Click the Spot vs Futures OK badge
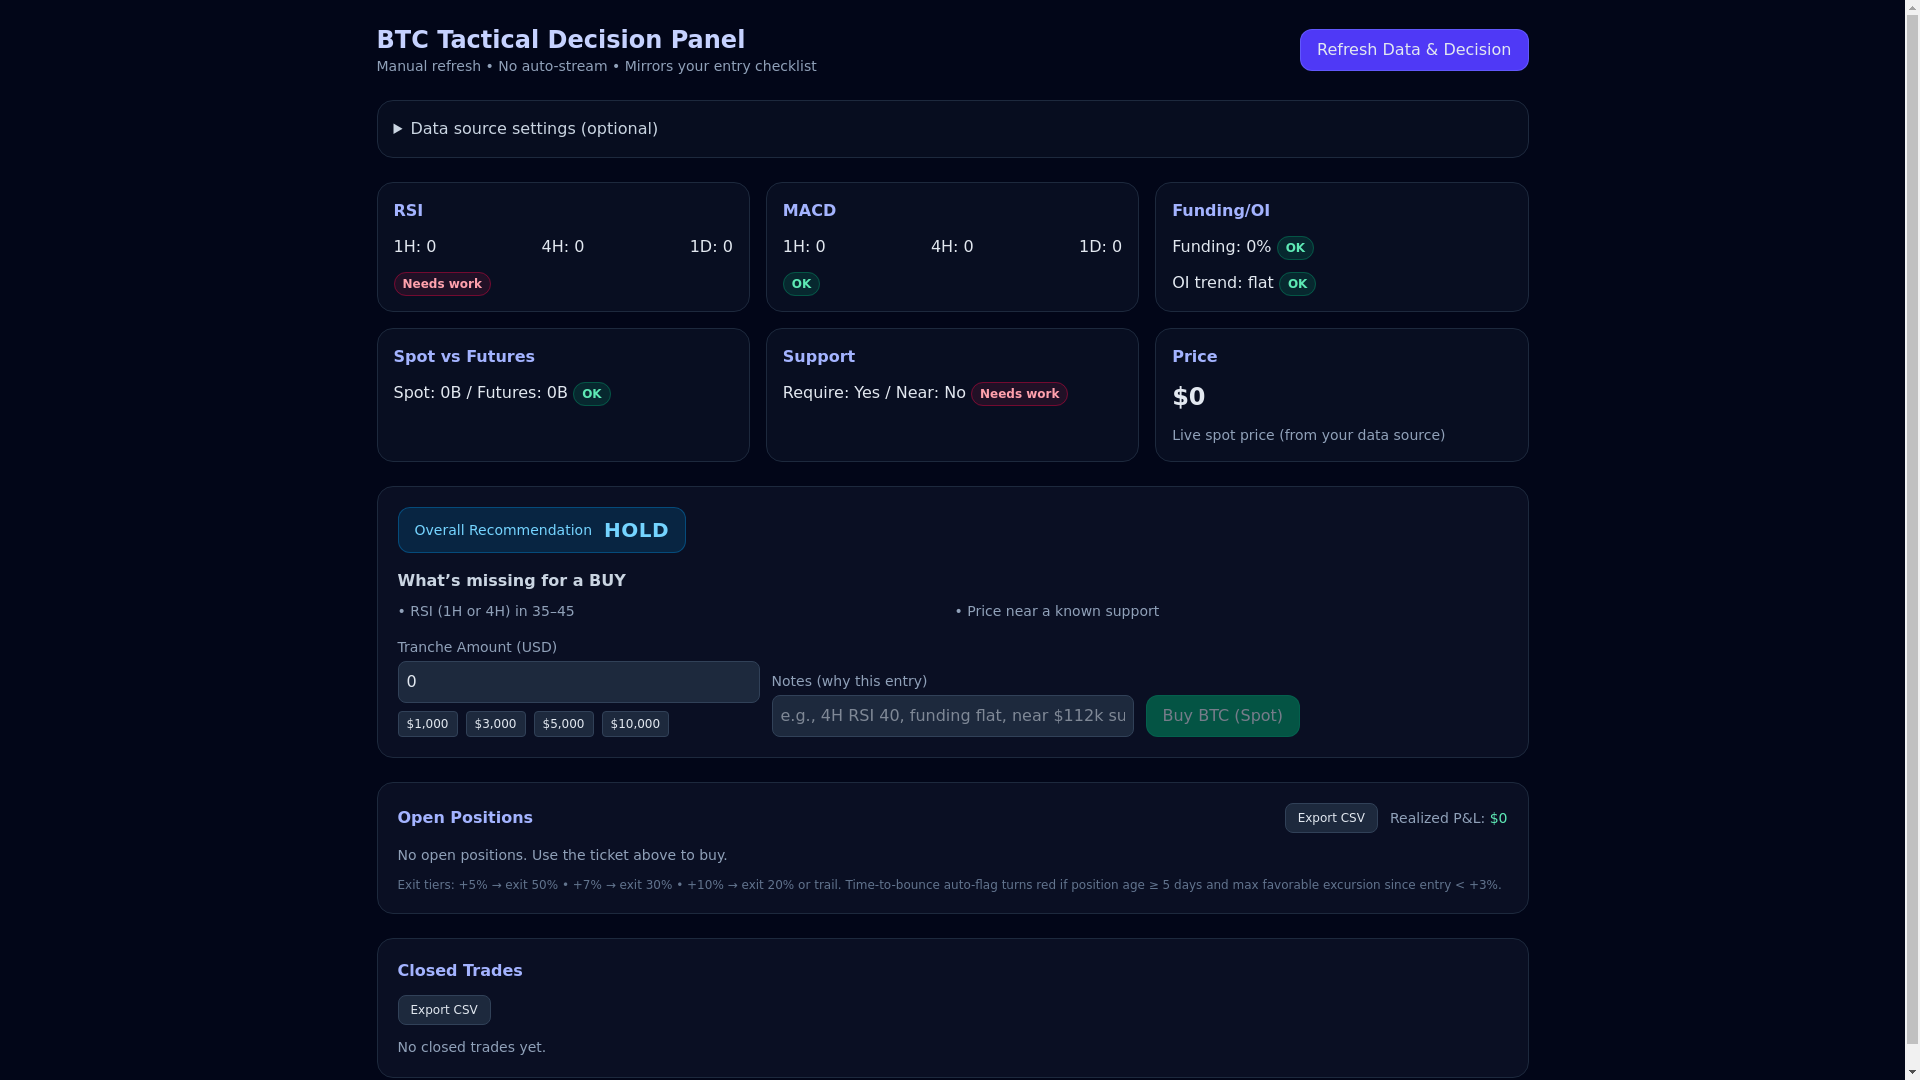This screenshot has height=1080, width=1920. 591,394
